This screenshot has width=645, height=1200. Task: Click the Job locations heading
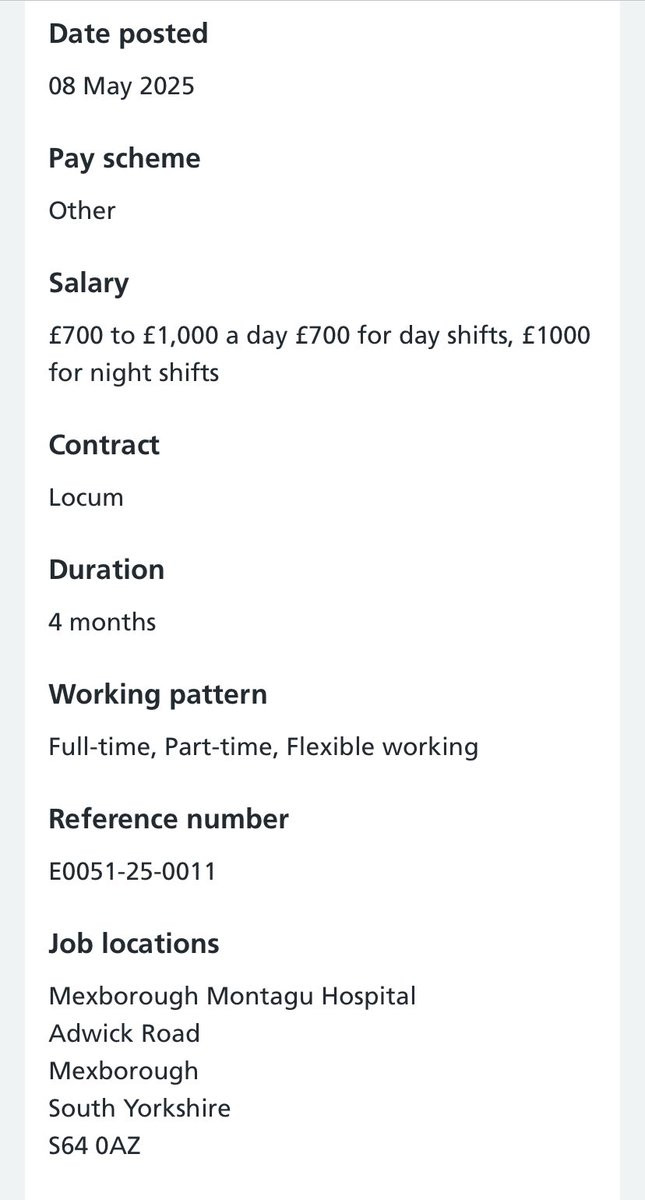(x=134, y=944)
